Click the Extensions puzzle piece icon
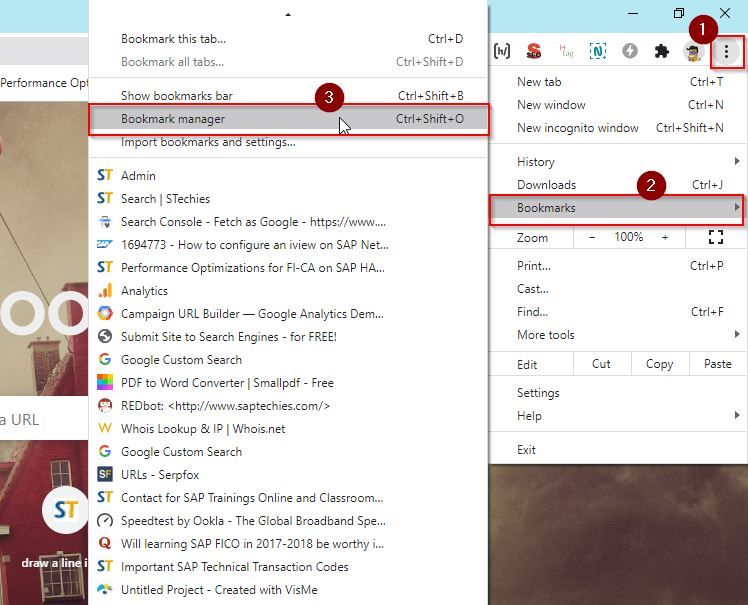748x605 pixels. (661, 51)
